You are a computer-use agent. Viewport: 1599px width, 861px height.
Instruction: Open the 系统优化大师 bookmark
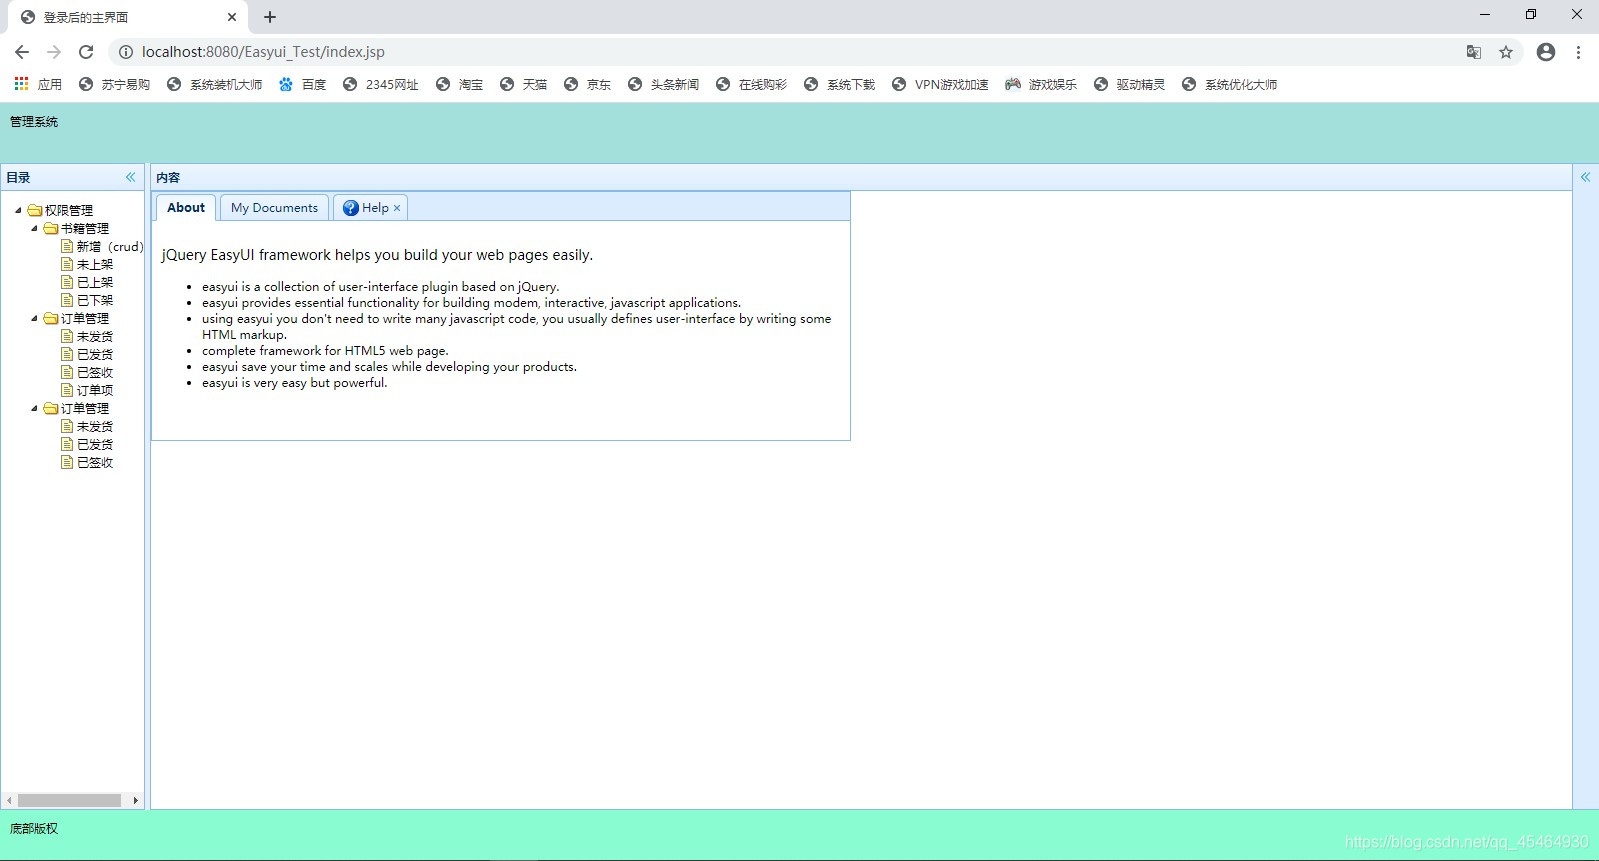tap(1229, 84)
